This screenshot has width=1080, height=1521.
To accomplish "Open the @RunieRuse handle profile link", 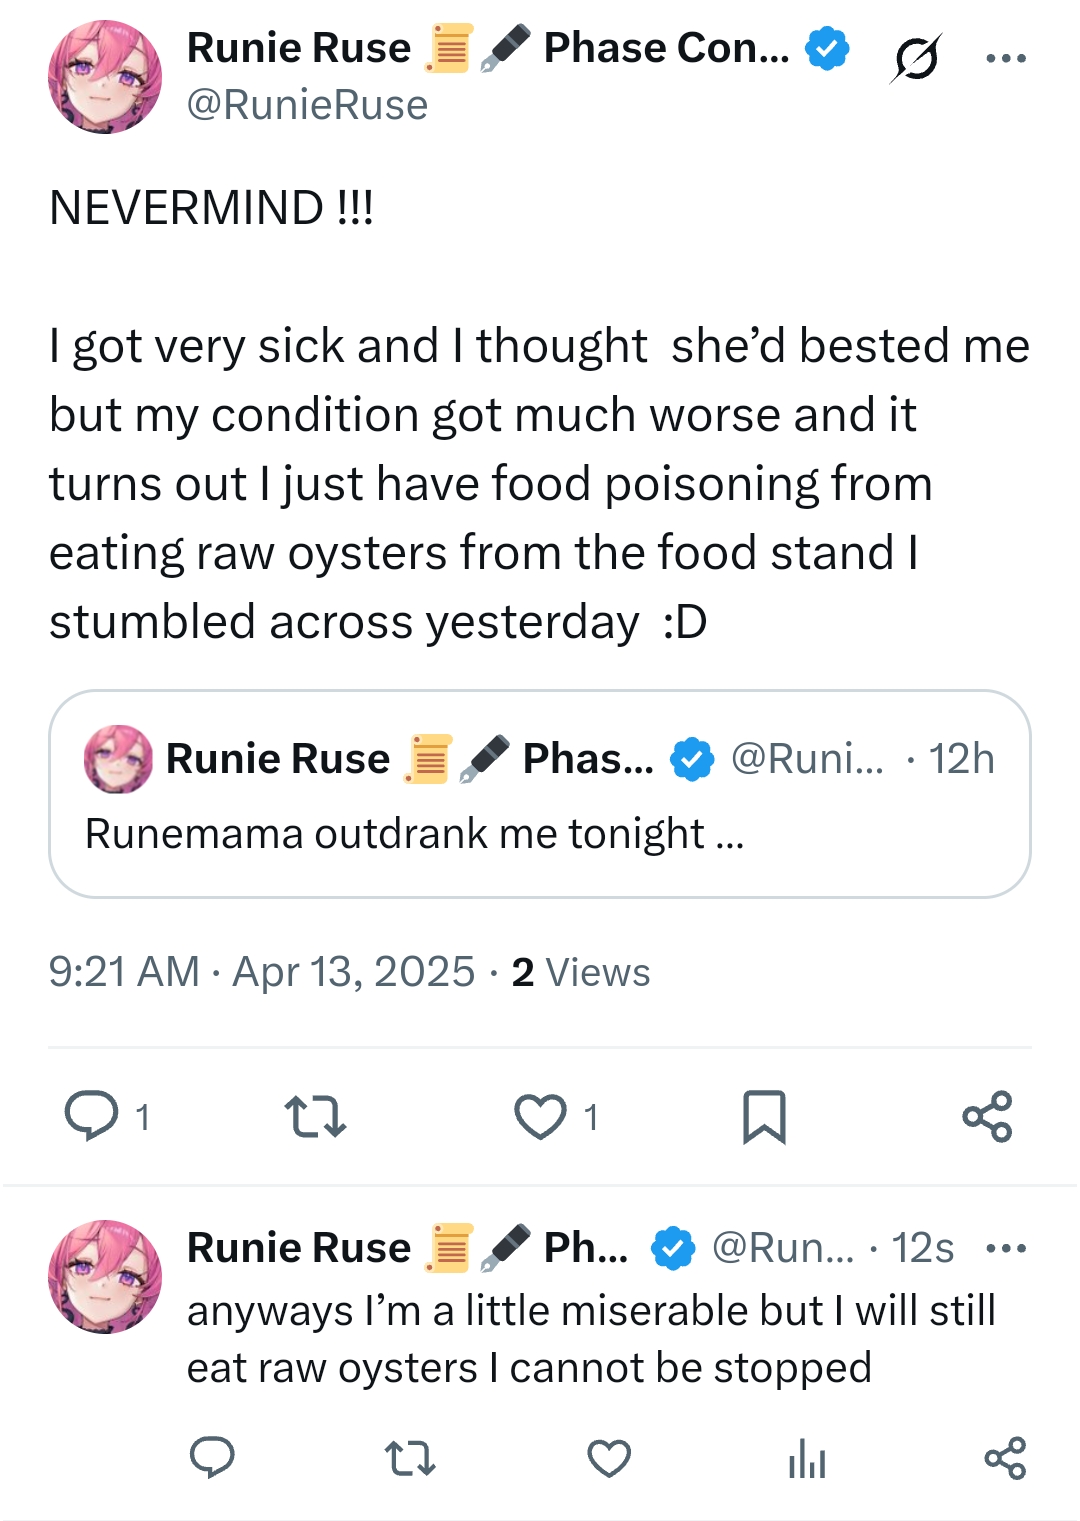I will tap(307, 105).
